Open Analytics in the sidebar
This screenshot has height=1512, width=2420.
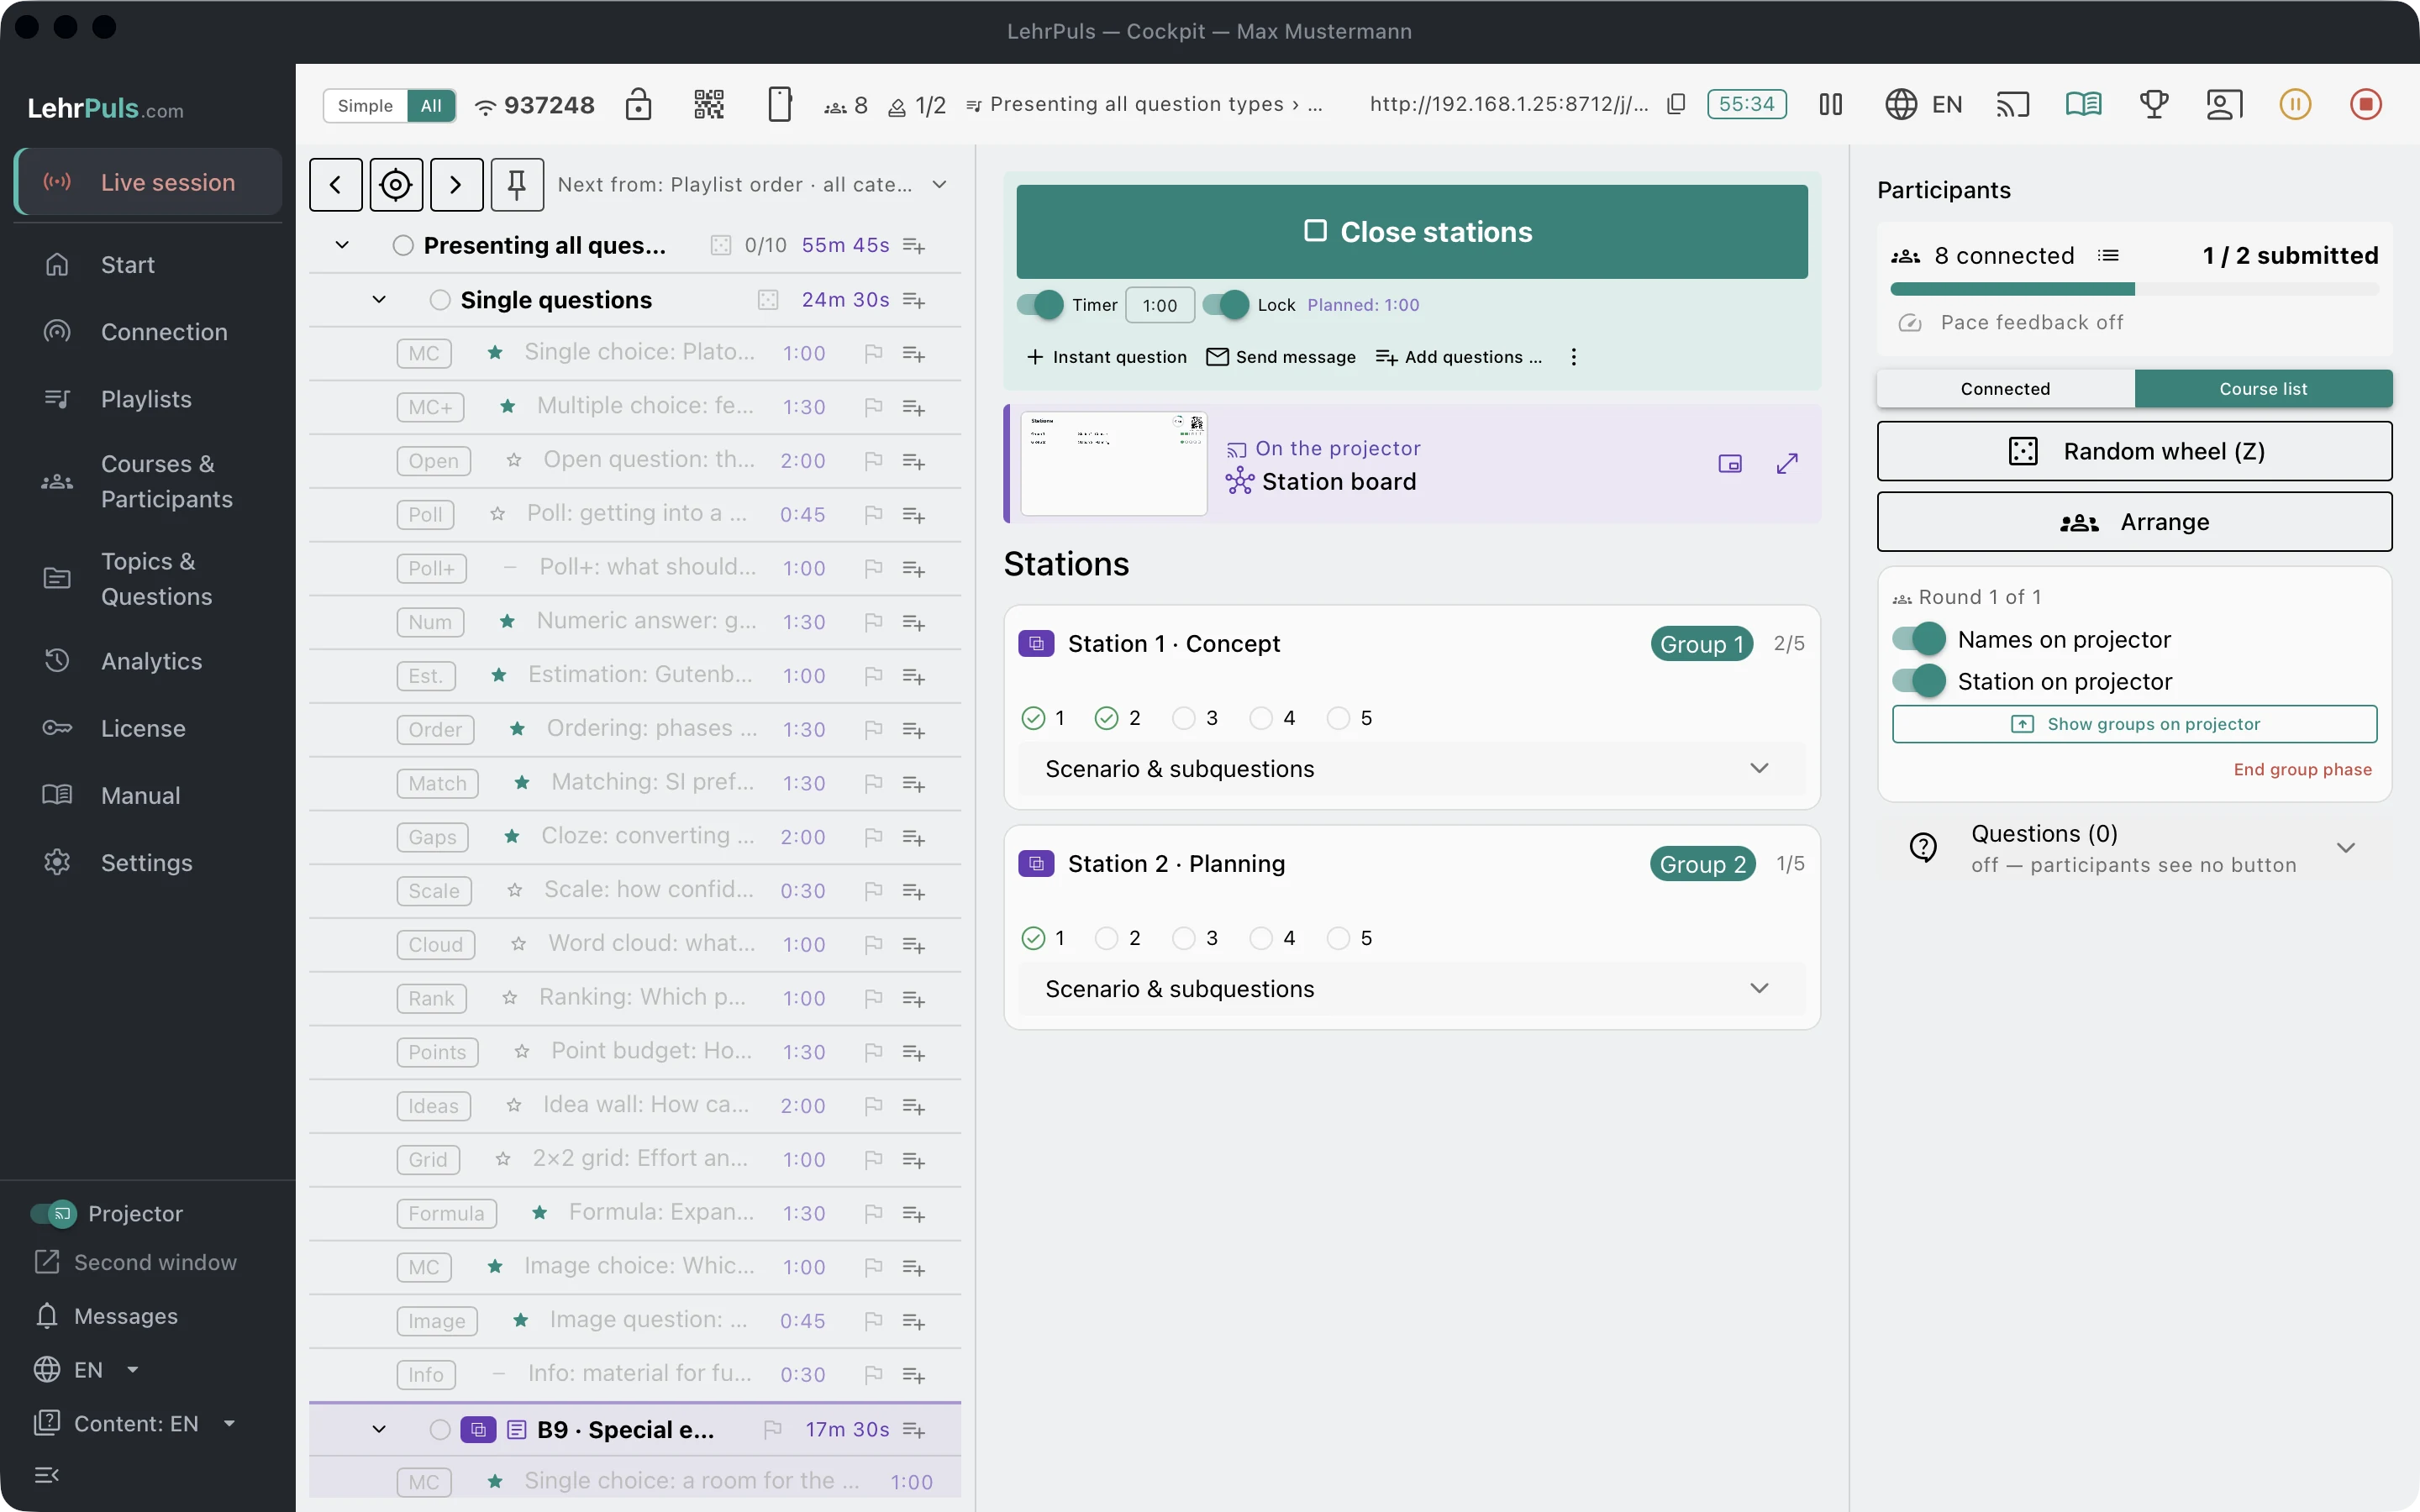pos(147,661)
